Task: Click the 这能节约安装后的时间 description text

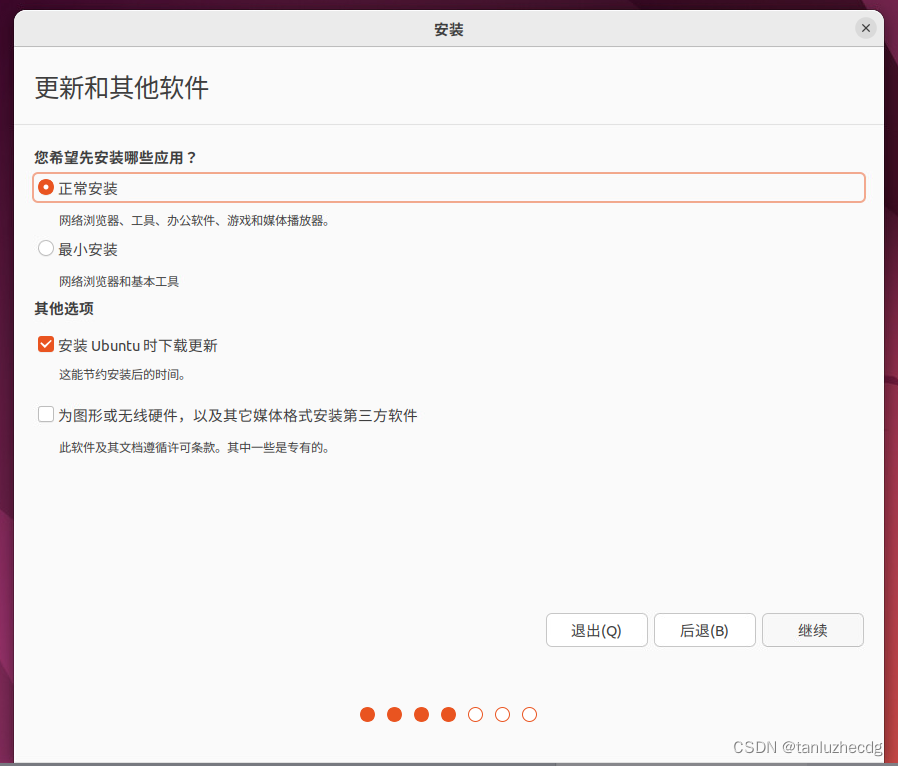Action: 122,374
